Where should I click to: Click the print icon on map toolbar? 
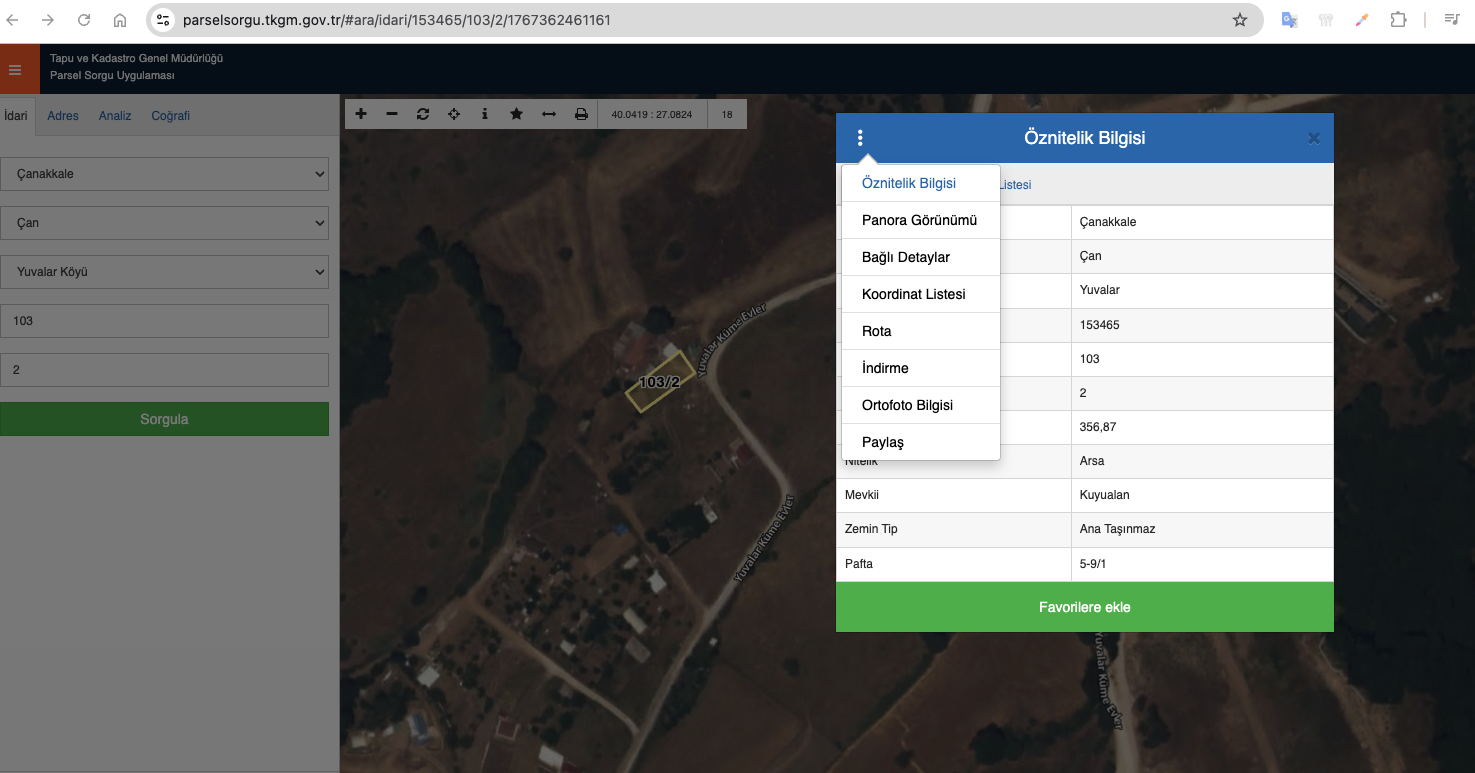point(581,114)
